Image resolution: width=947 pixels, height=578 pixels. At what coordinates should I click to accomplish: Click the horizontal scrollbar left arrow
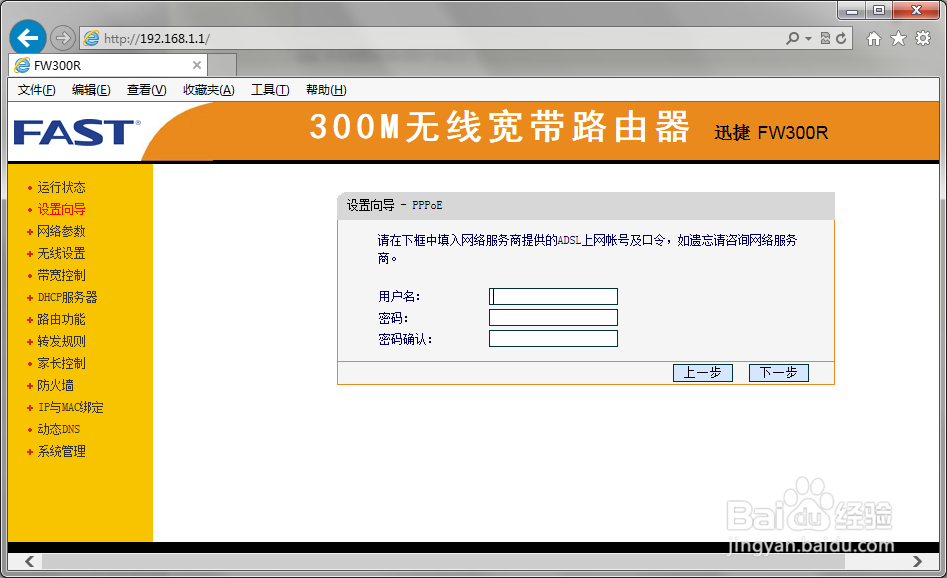[x=29, y=561]
